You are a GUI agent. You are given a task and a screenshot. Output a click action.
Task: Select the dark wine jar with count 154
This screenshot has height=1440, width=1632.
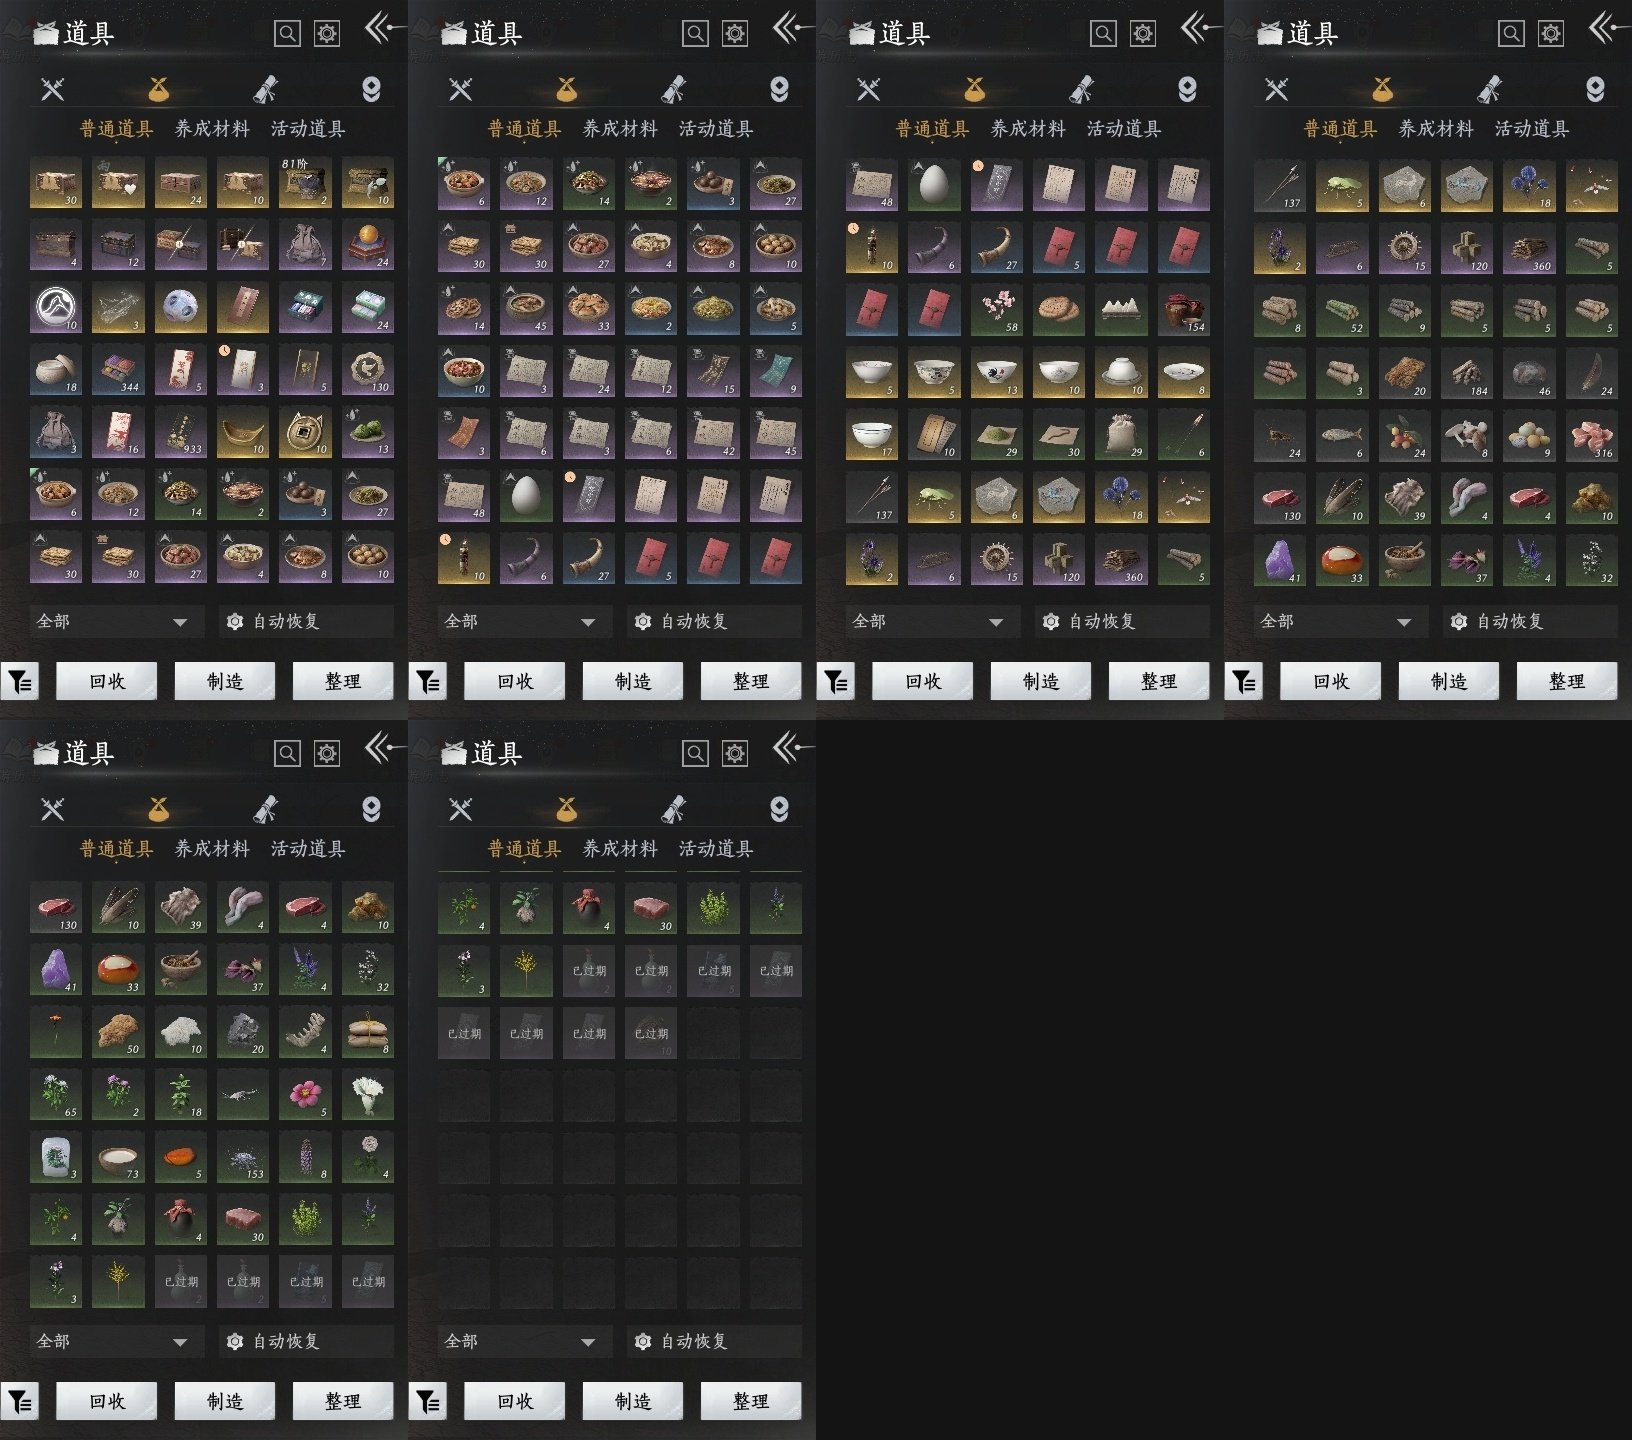tap(1183, 309)
